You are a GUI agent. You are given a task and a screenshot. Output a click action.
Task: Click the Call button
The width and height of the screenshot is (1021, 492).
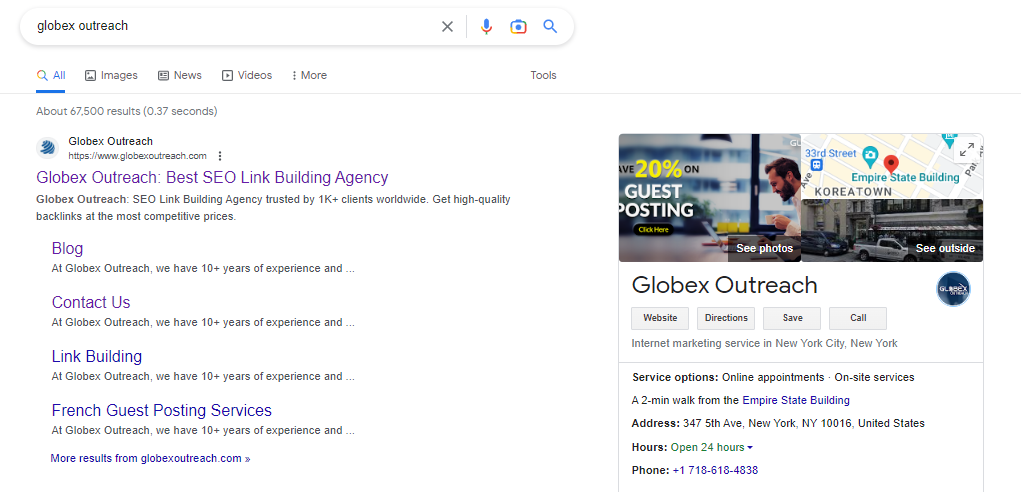pos(858,318)
